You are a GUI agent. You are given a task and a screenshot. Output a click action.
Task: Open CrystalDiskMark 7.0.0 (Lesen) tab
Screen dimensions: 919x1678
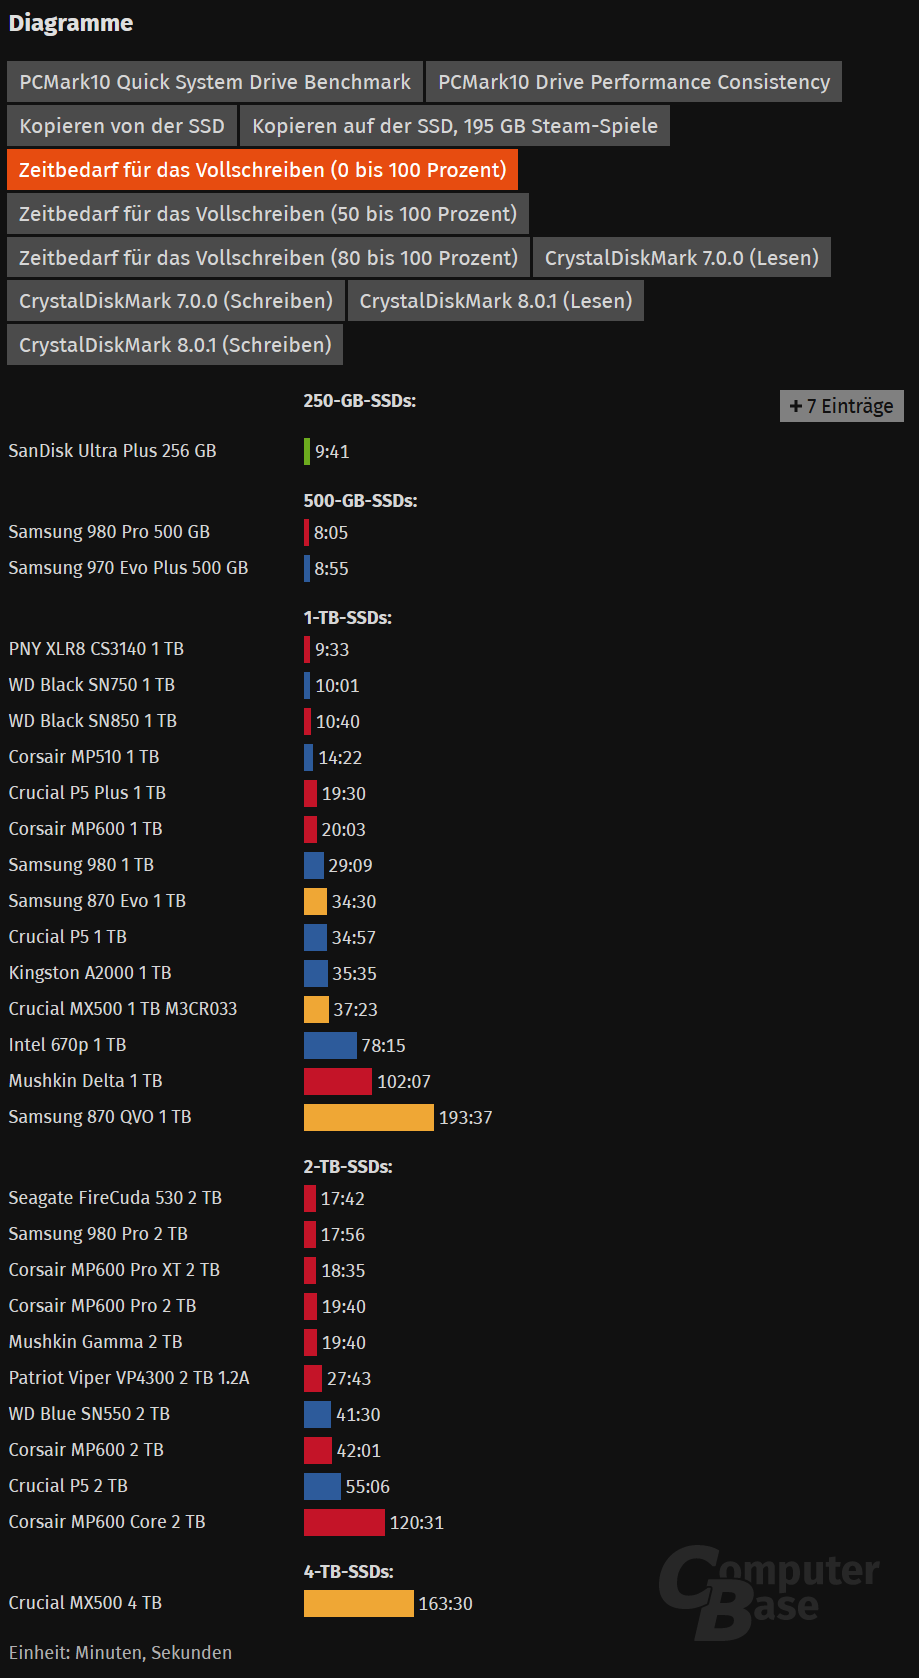682,258
